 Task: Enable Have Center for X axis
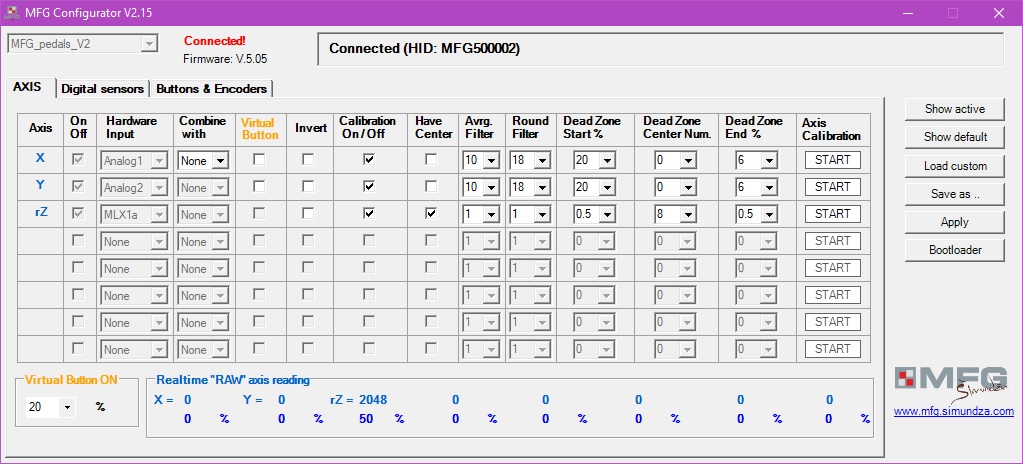431,159
